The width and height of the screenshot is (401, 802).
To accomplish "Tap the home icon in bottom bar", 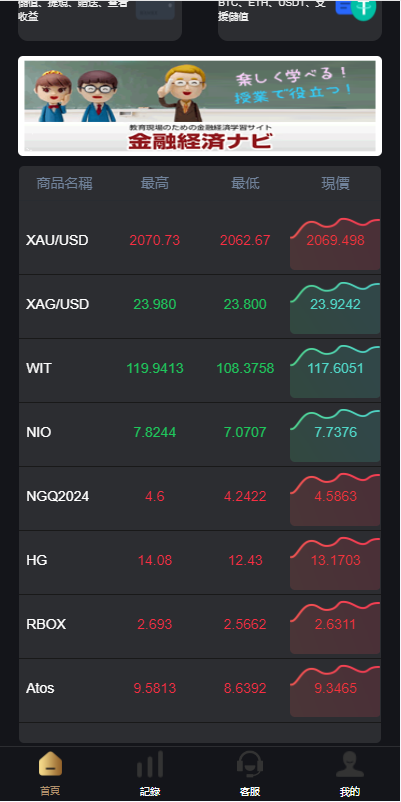I will (50, 764).
